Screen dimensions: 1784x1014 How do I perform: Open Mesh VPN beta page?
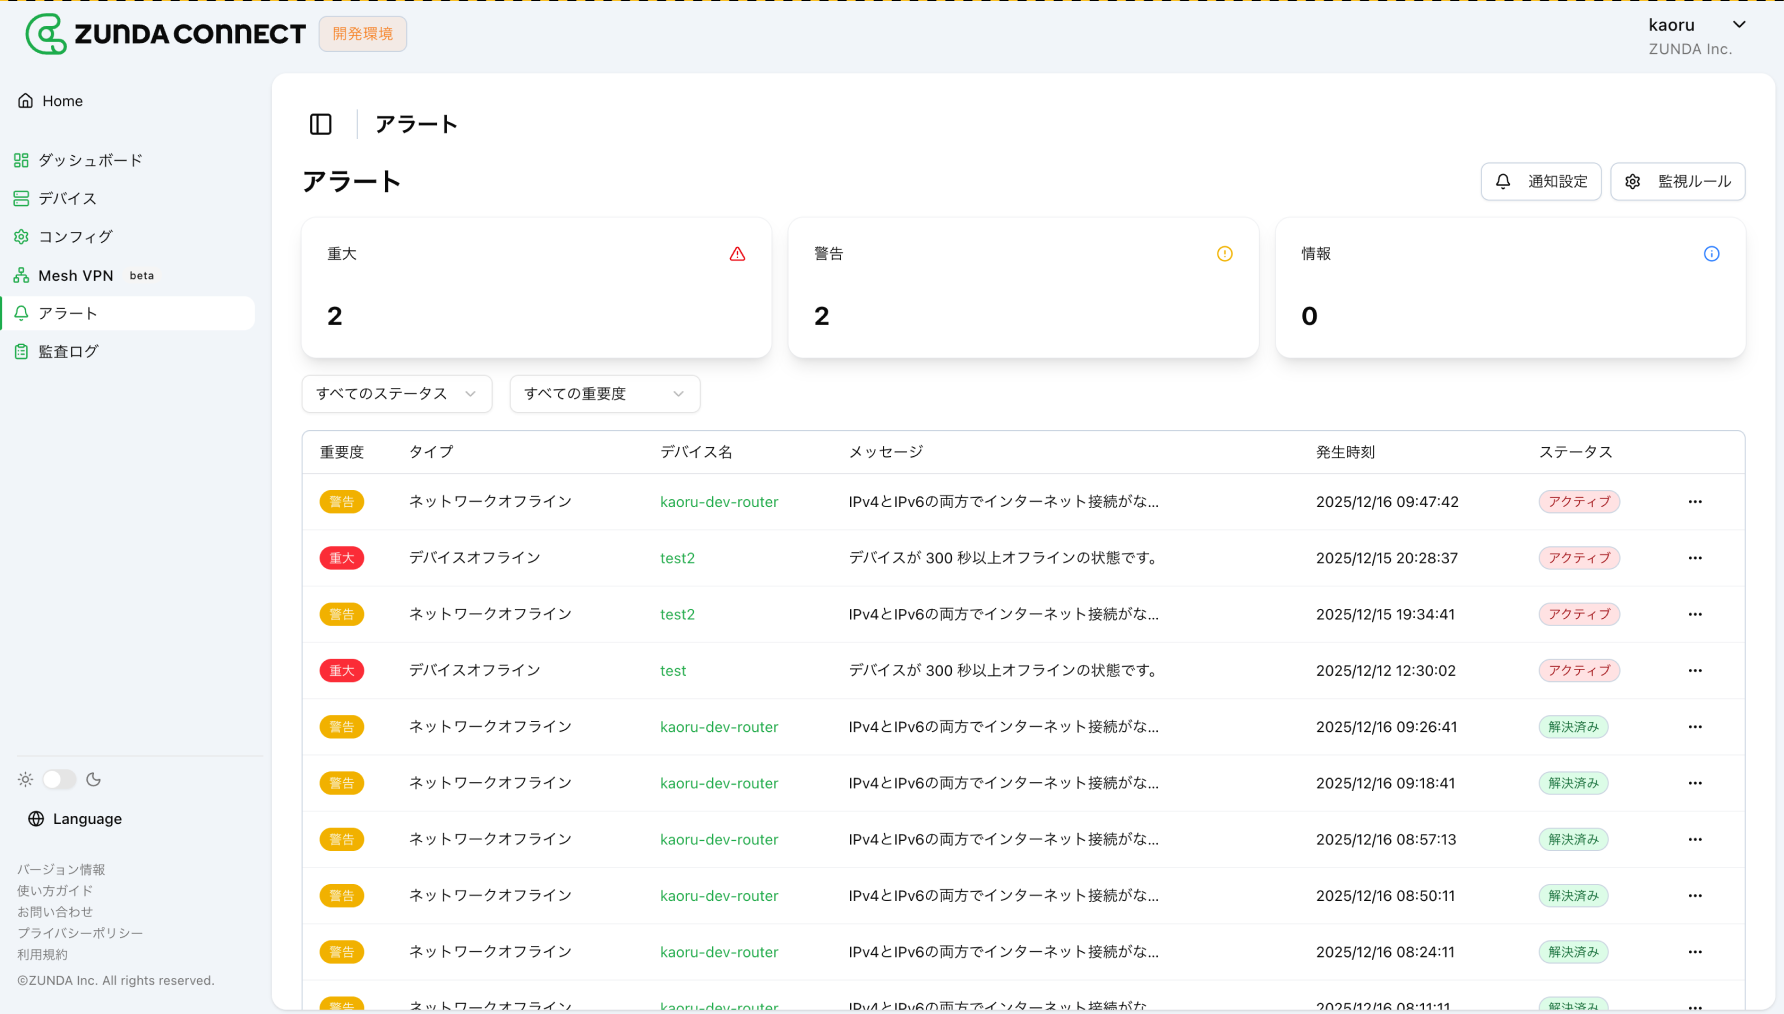[76, 276]
